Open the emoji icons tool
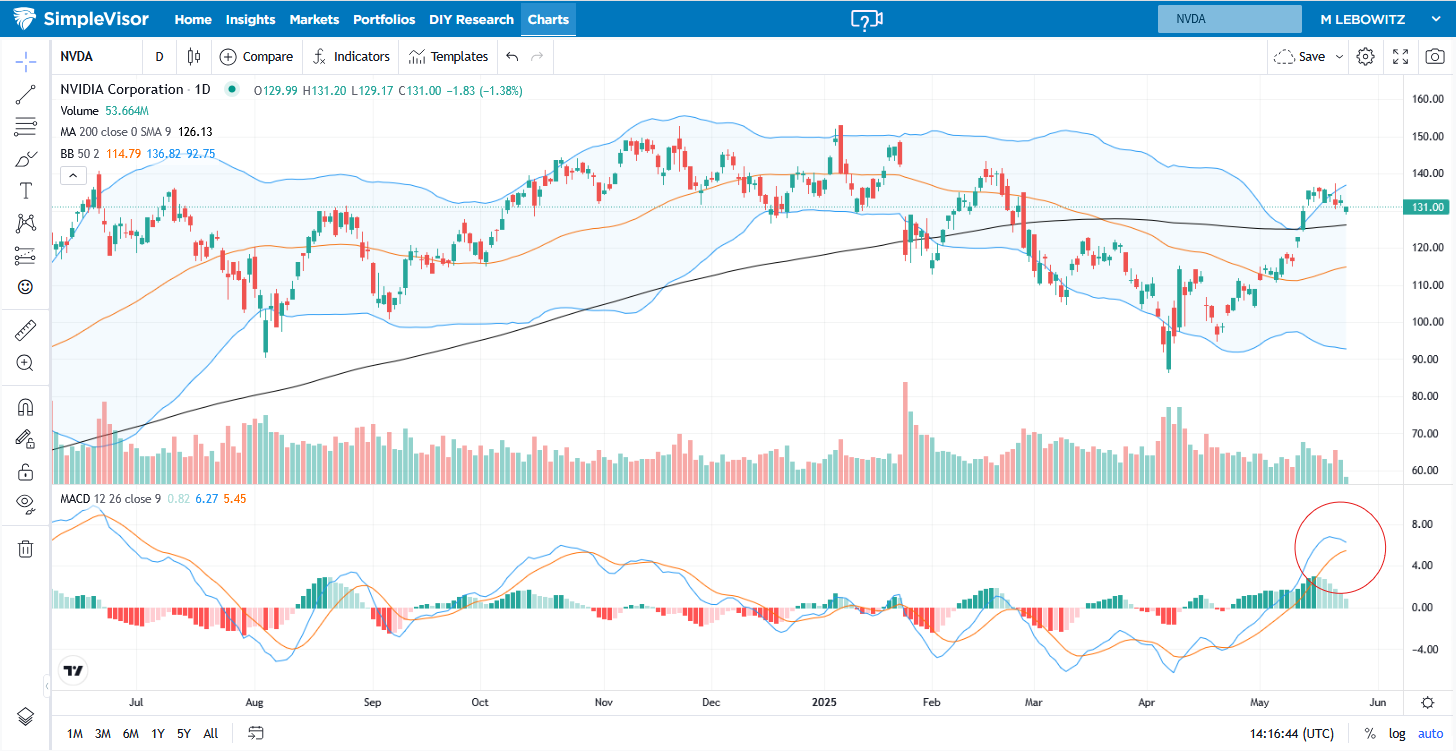 [25, 287]
